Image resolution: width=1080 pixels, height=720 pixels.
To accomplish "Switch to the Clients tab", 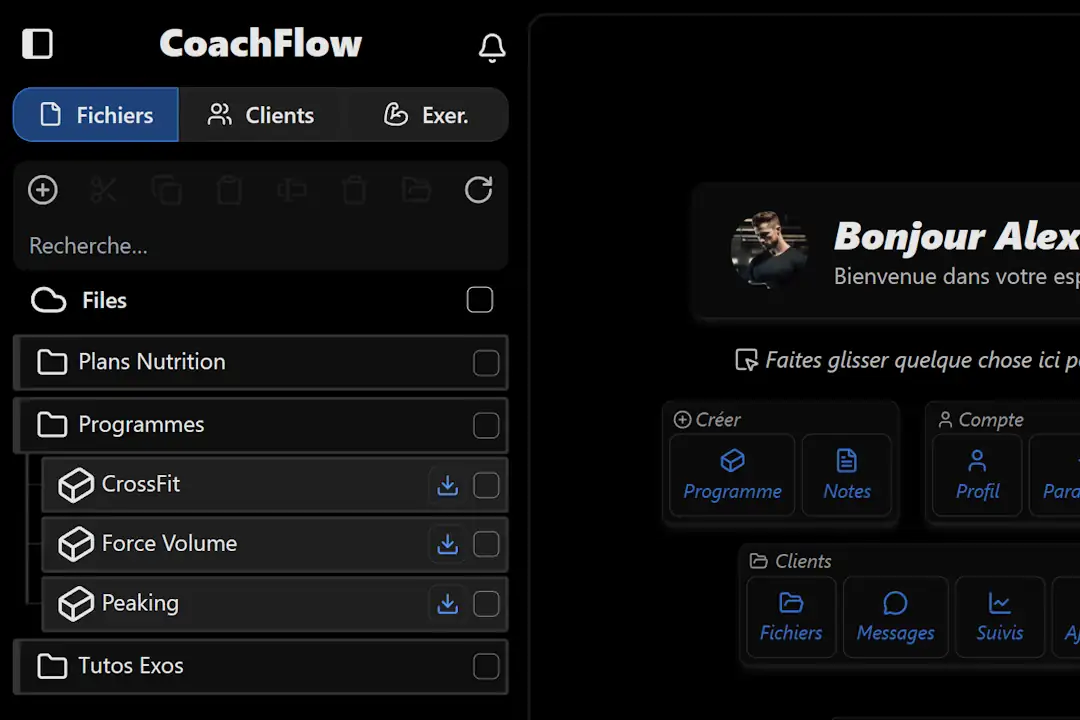I will click(261, 114).
